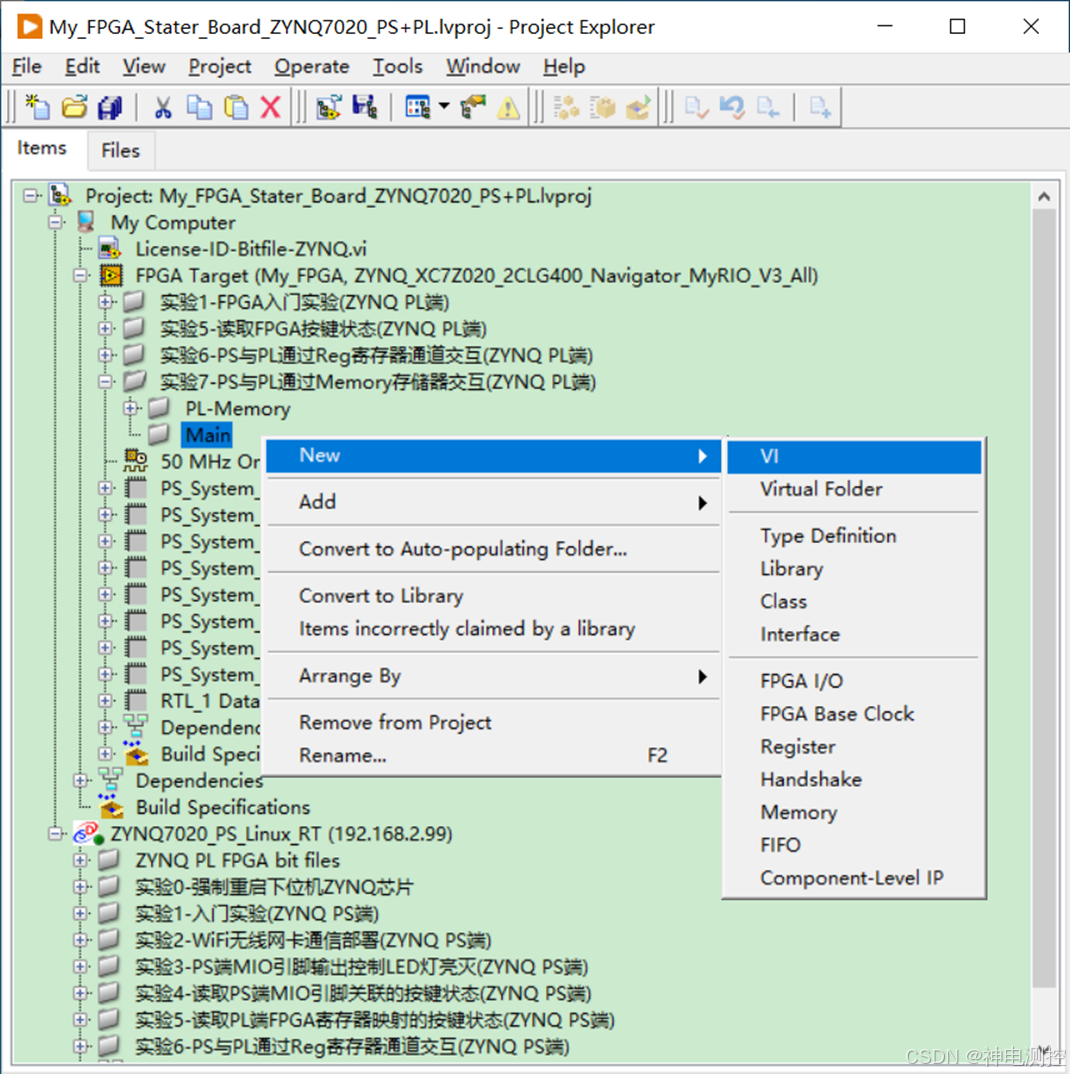Click the Copy toolbar icon

coord(199,107)
